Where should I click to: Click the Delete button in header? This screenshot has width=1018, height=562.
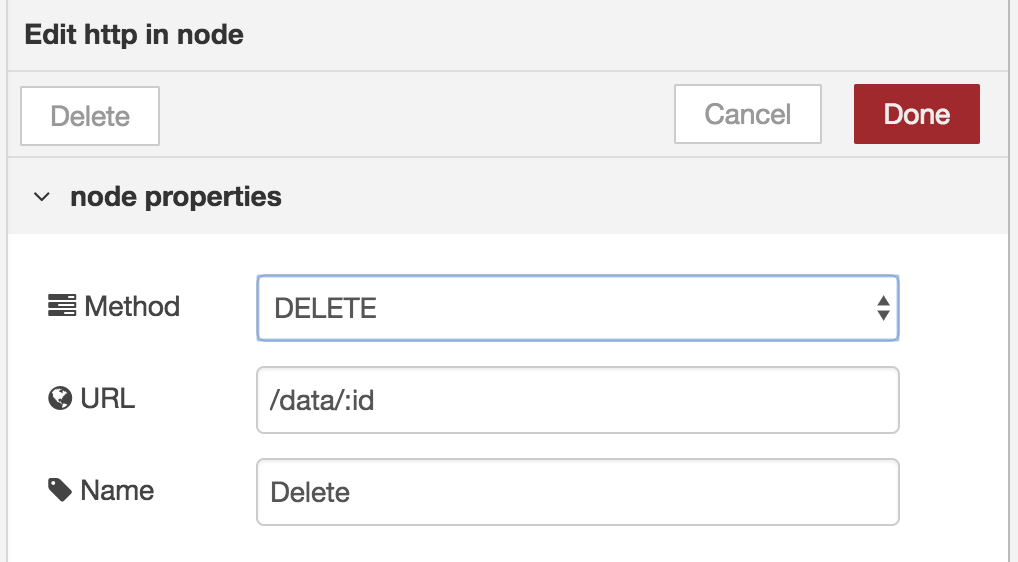90,116
